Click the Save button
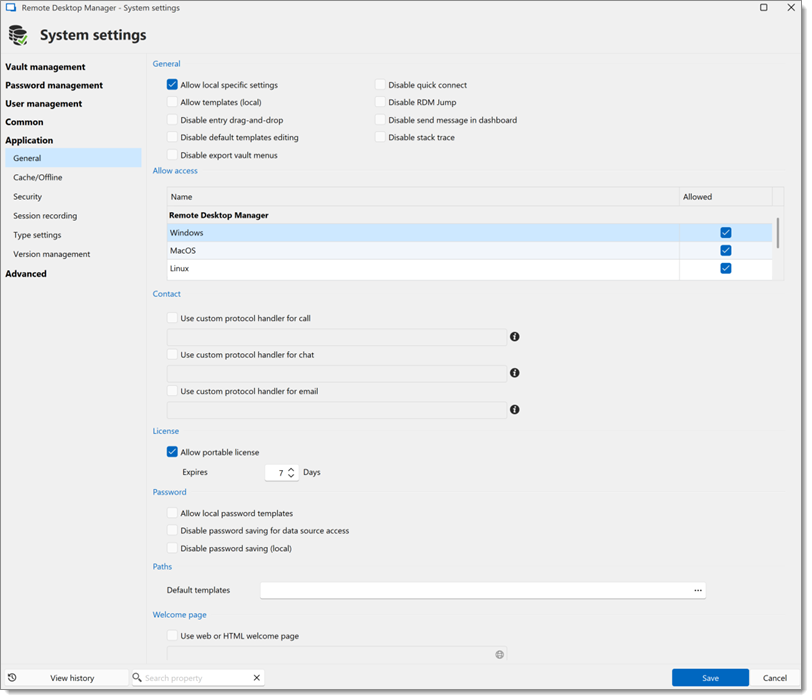This screenshot has height=700, width=812. [x=710, y=678]
